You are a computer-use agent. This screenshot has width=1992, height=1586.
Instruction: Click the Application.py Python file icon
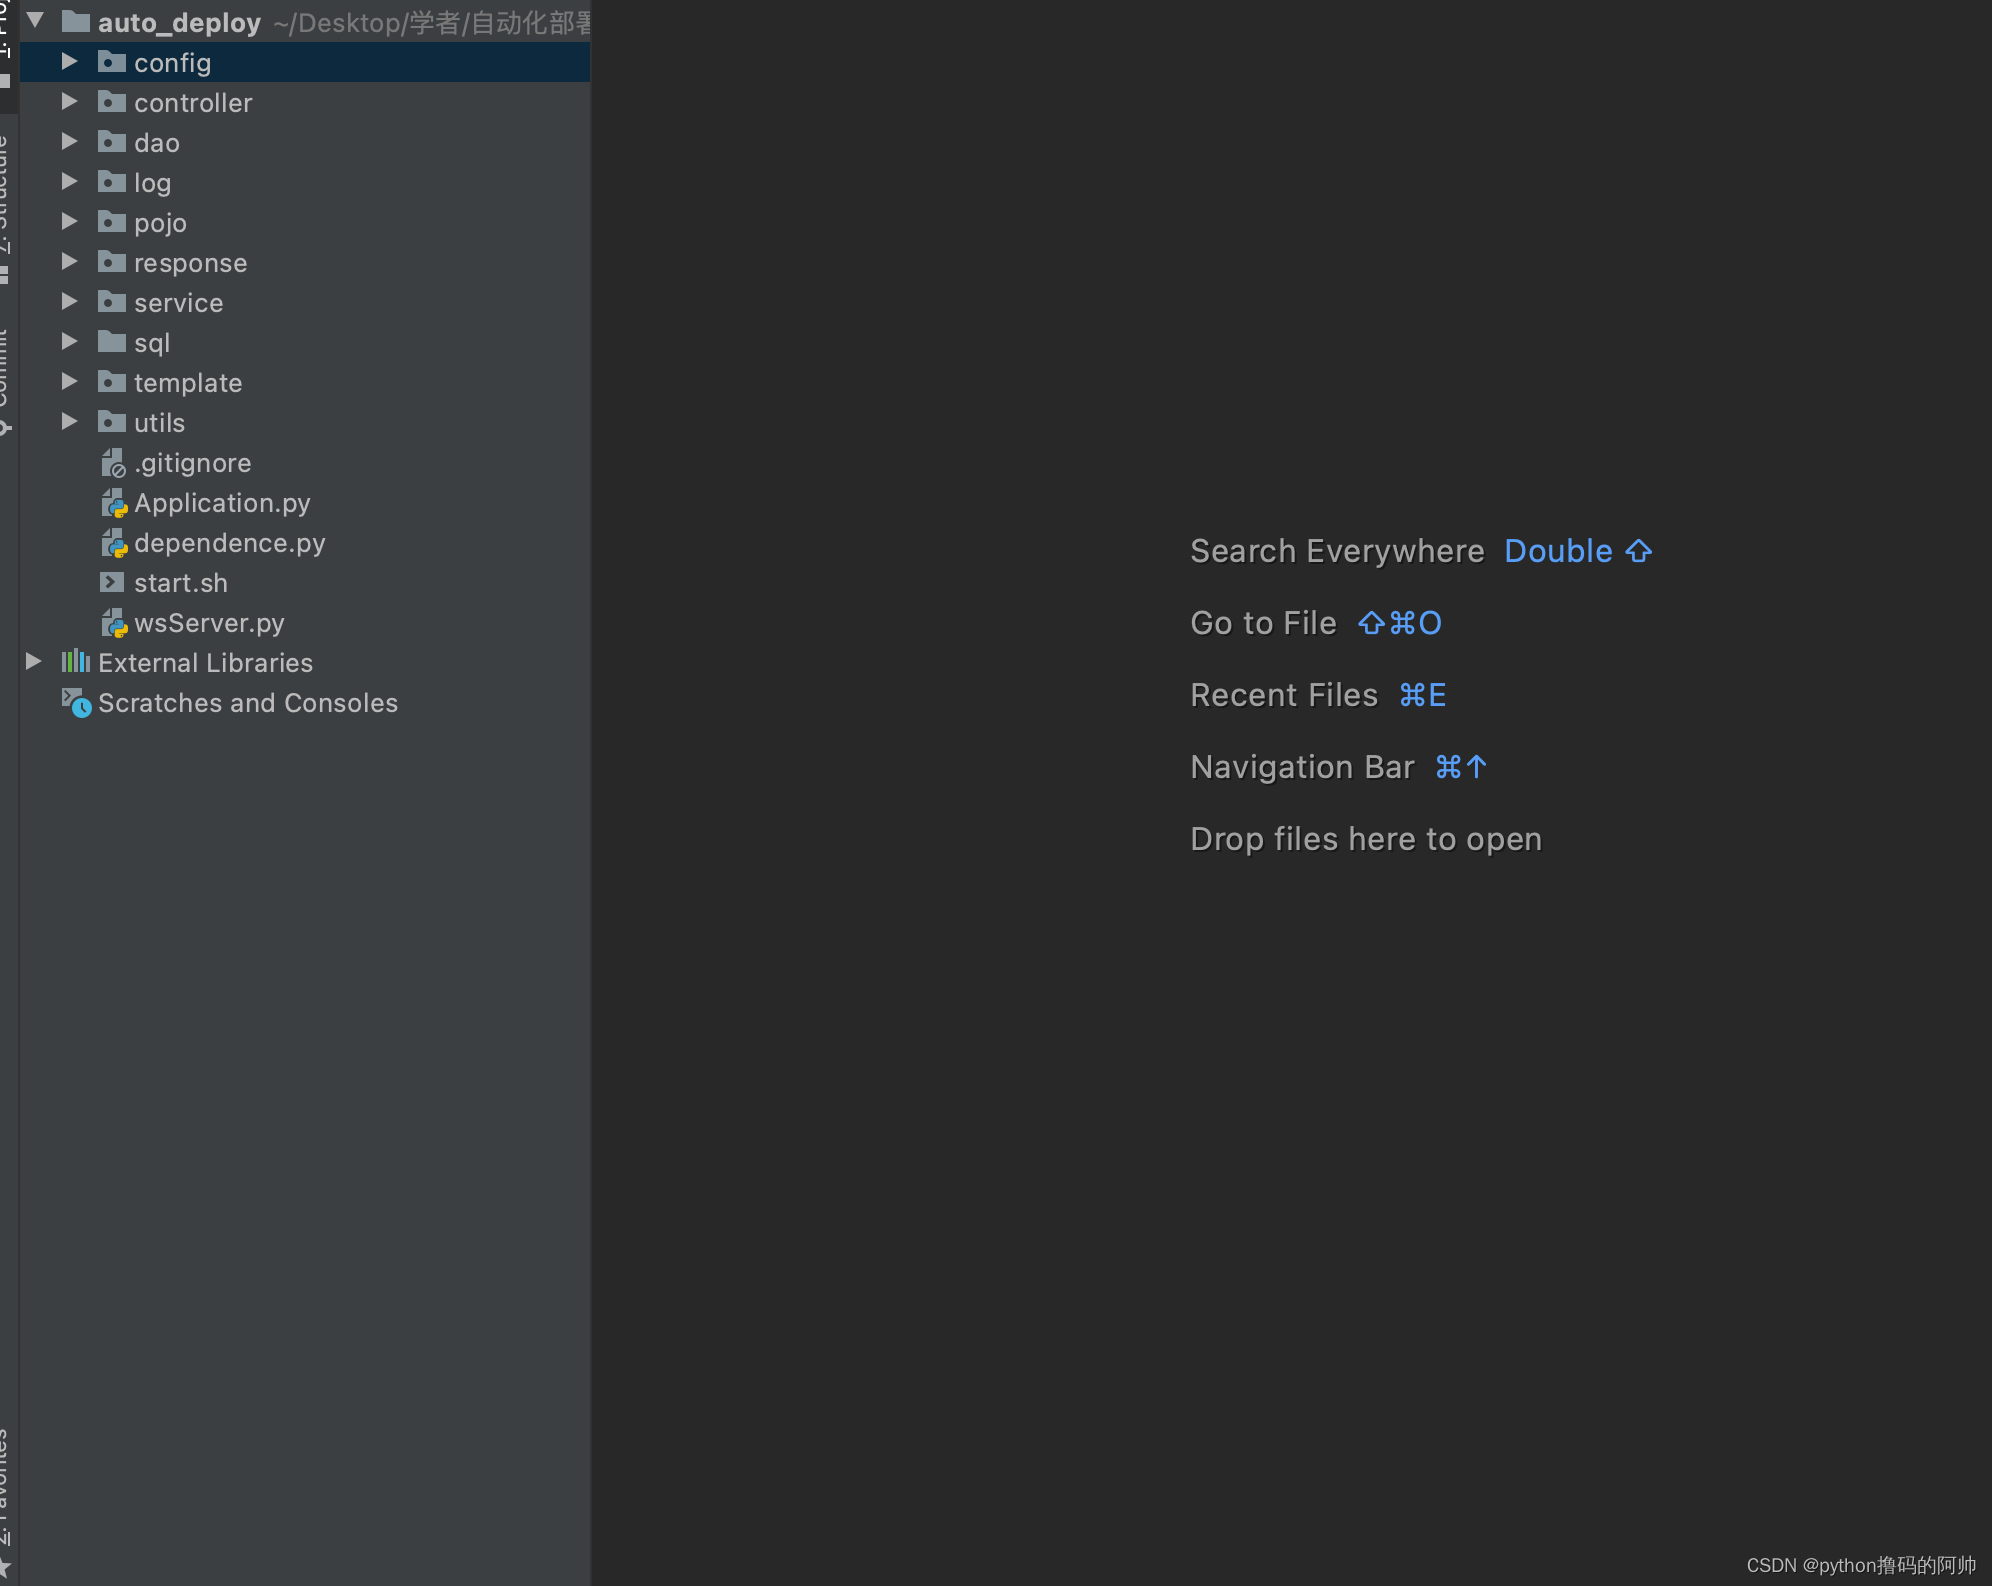[114, 503]
